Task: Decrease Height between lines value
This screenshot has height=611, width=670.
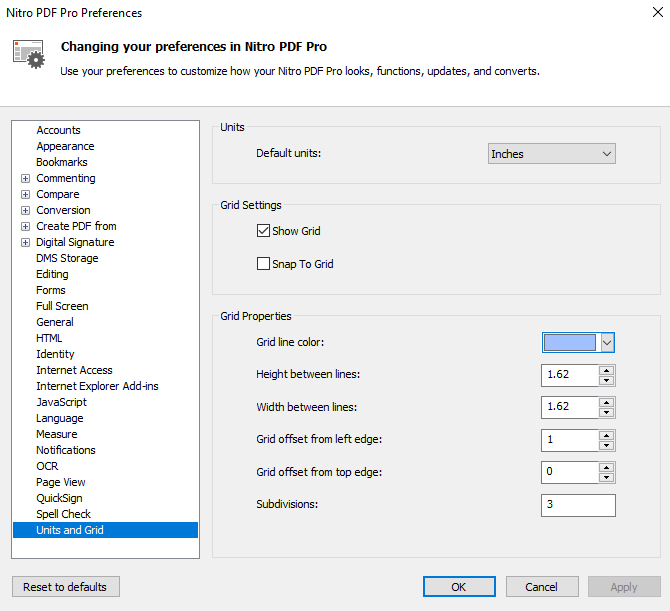Action: (x=606, y=380)
